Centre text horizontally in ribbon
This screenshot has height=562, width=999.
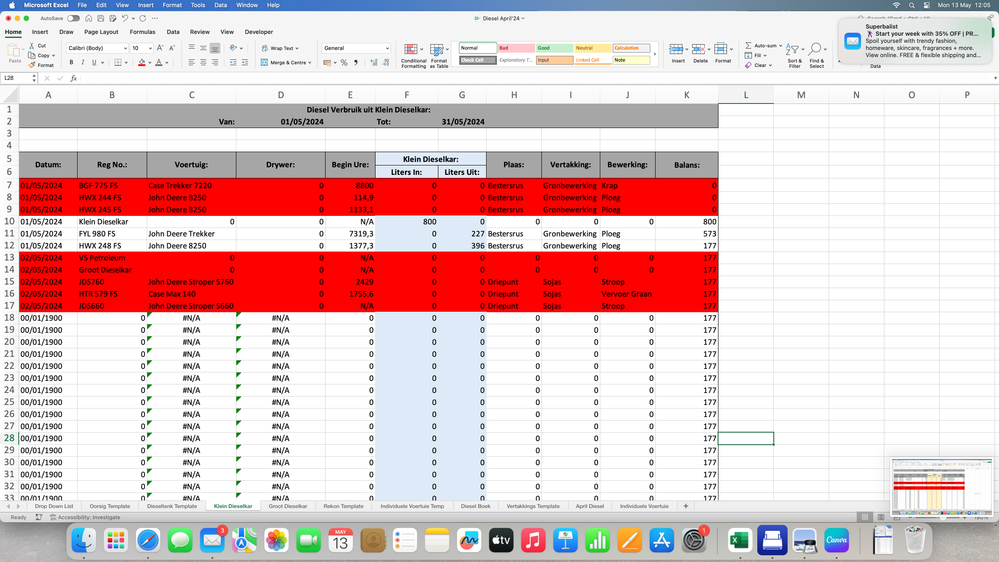point(203,62)
